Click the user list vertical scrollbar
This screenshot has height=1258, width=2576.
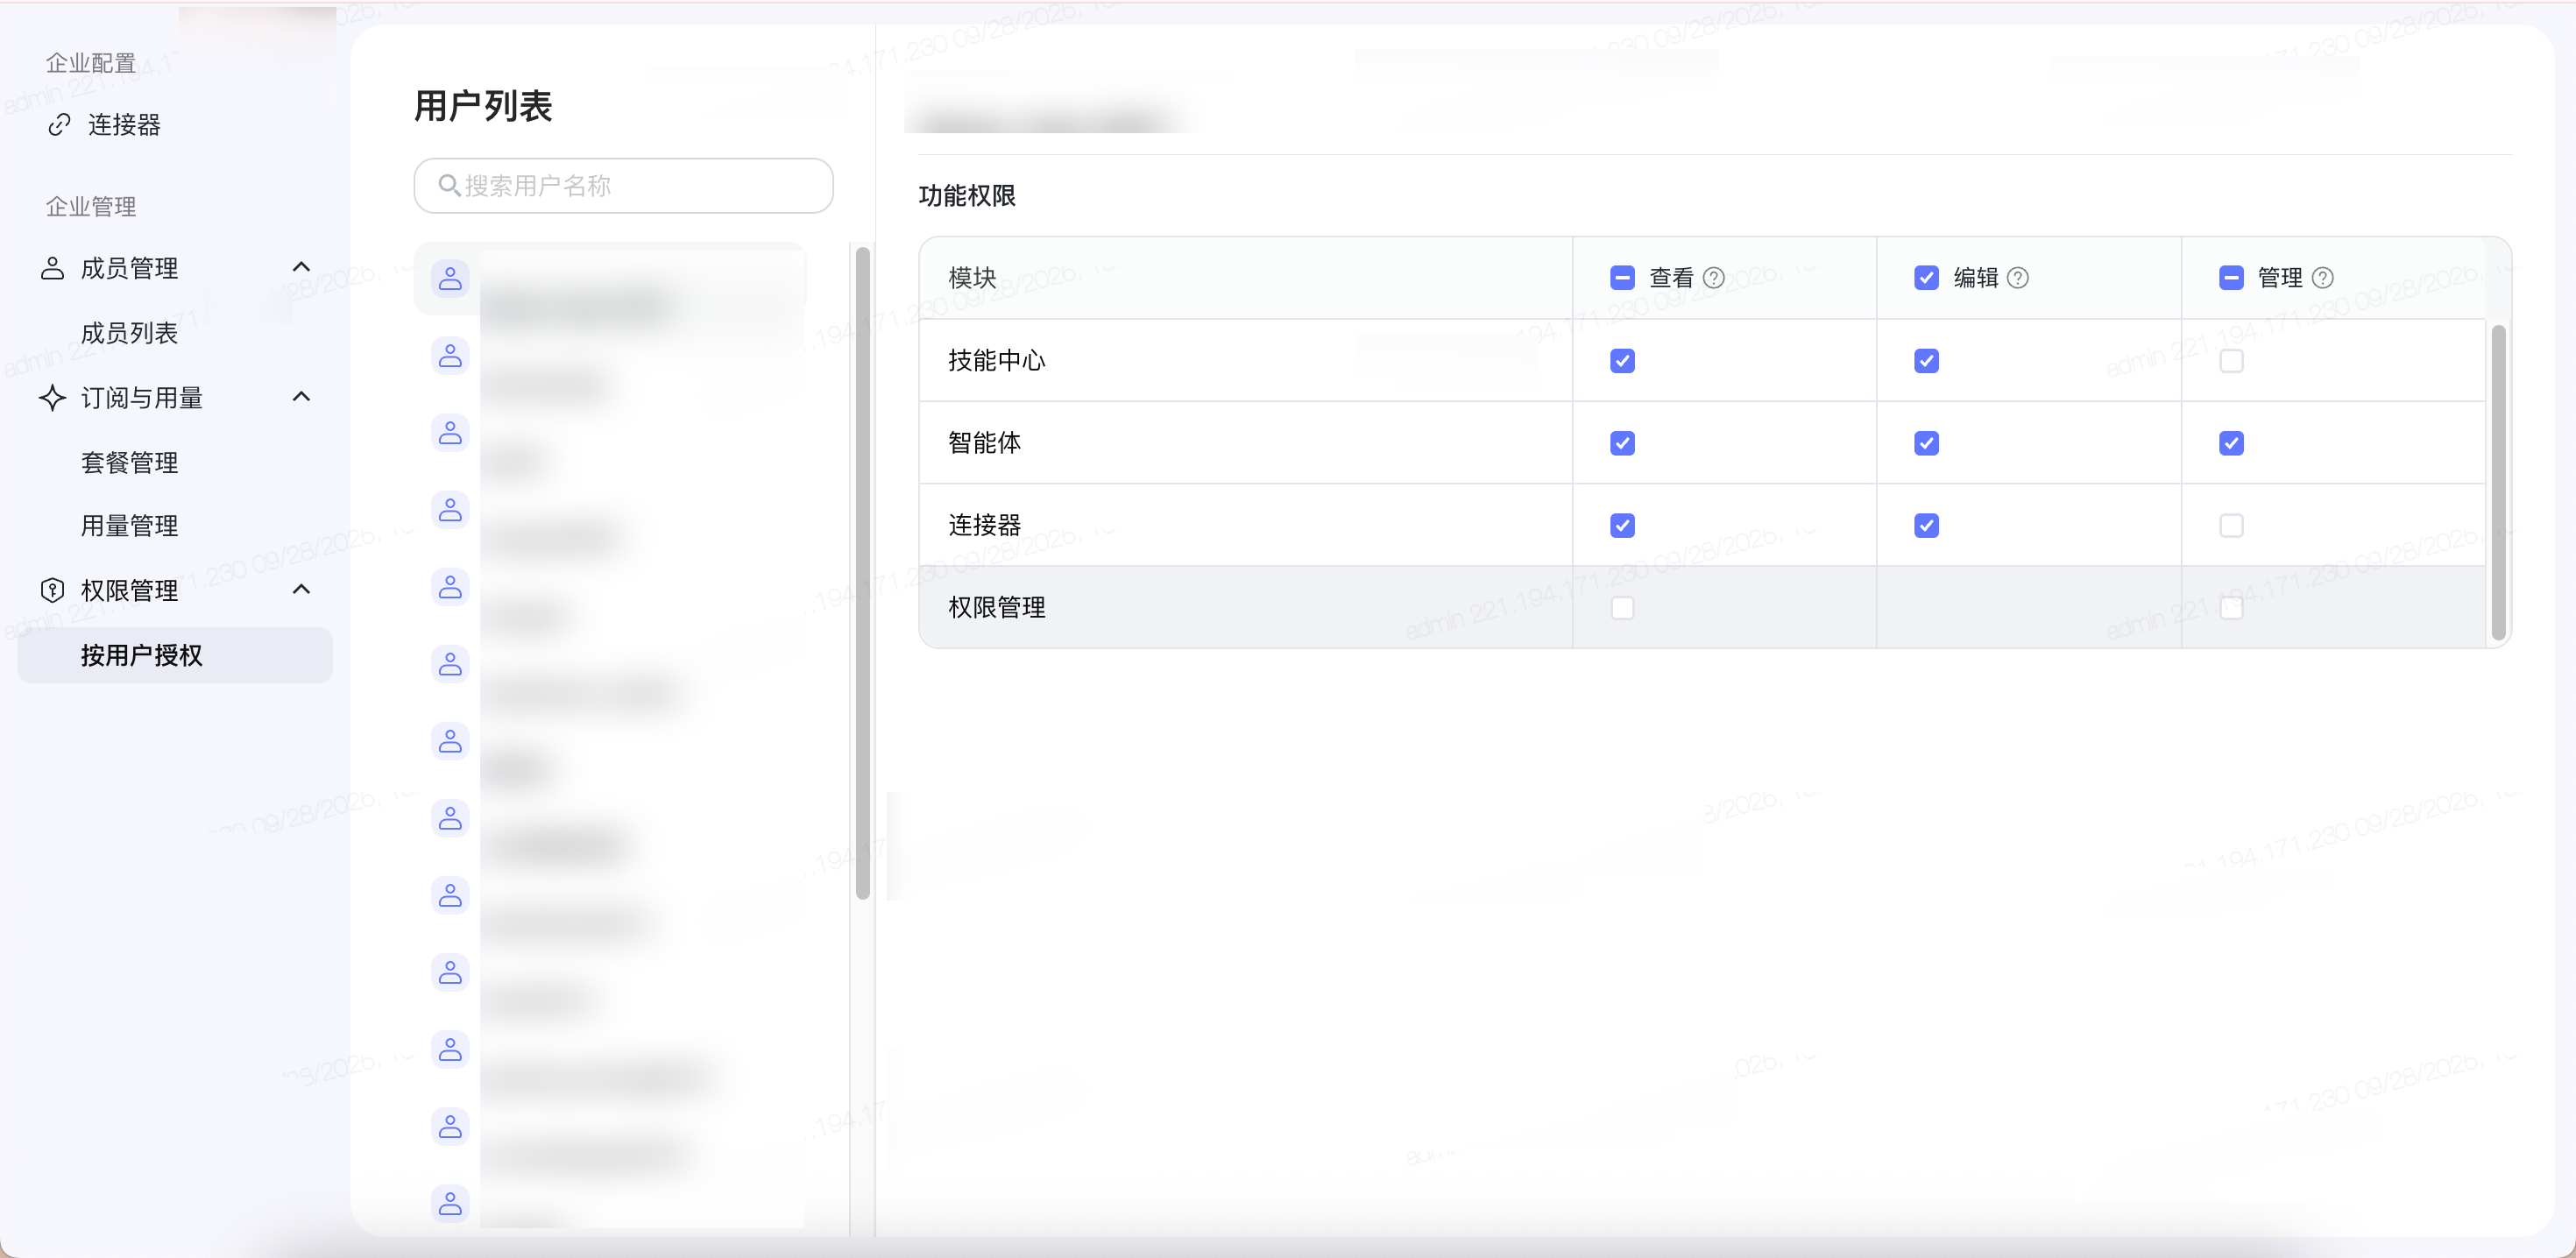coord(863,573)
